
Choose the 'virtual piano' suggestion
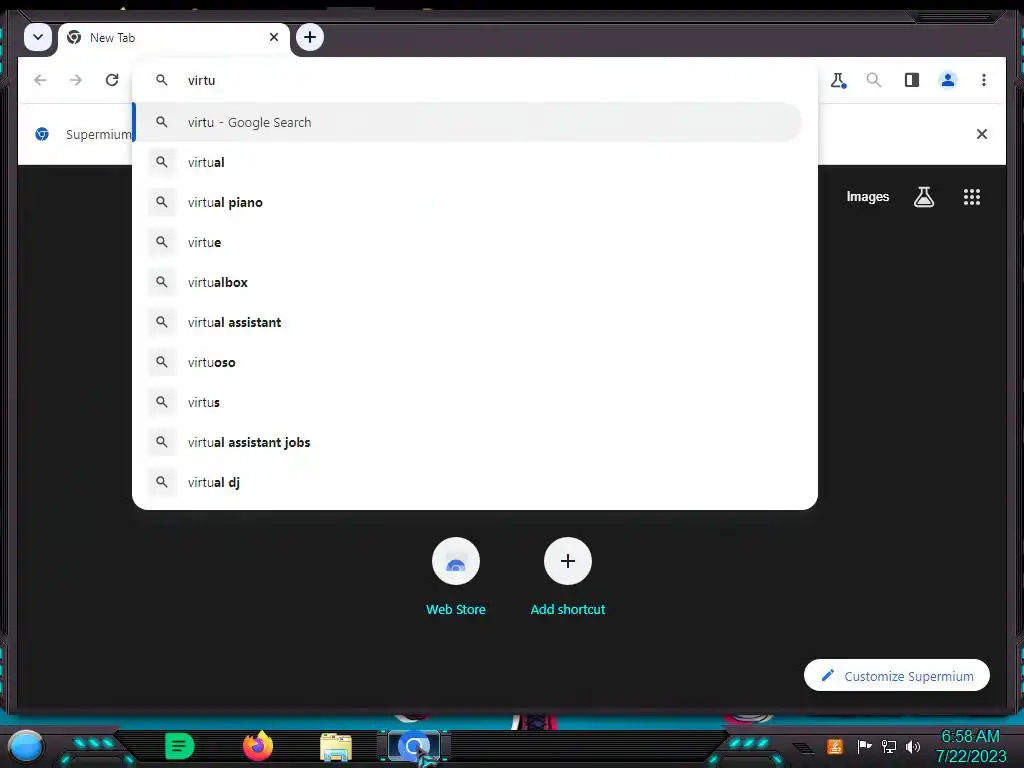point(468,202)
